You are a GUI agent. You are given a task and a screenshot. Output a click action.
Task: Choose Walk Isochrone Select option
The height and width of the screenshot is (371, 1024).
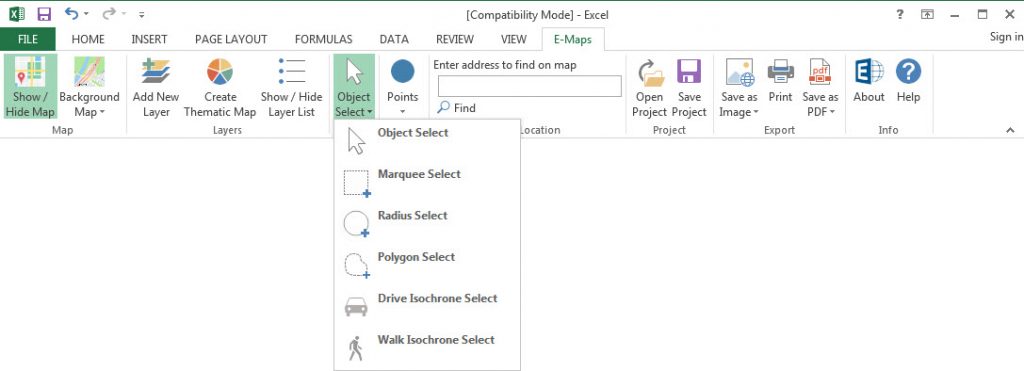pos(427,347)
